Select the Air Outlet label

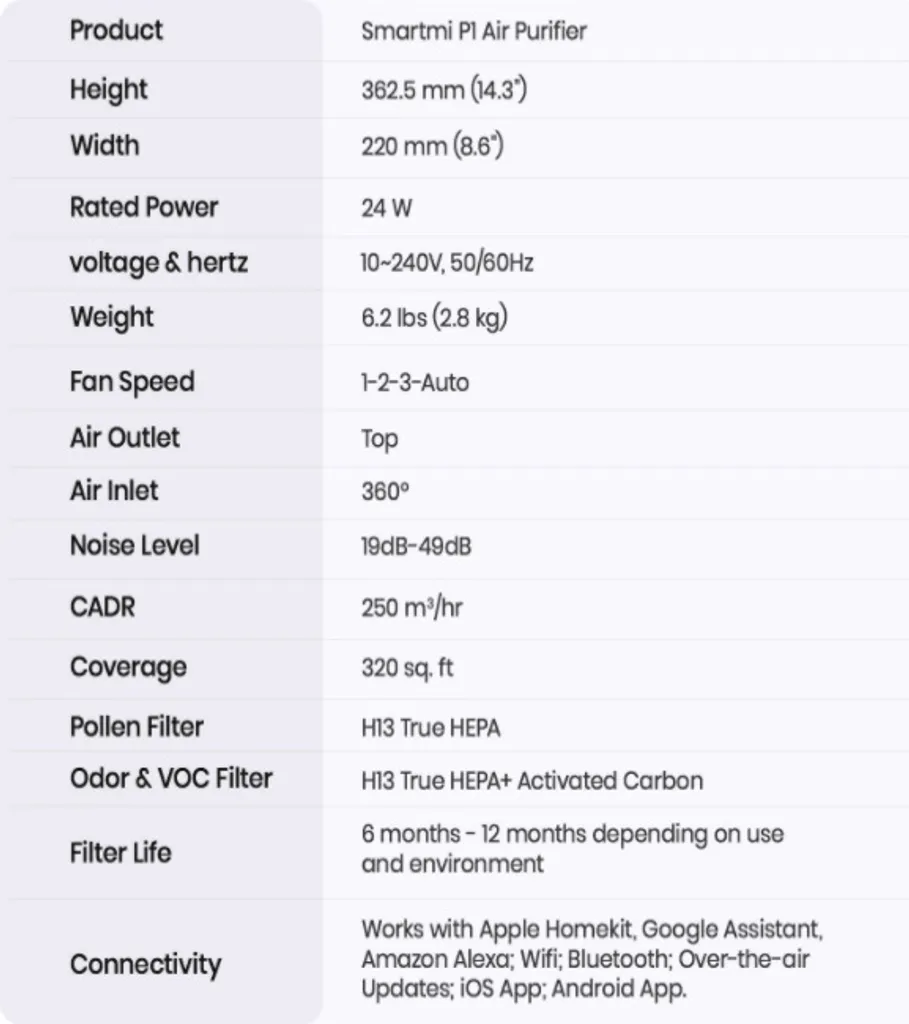[125, 437]
